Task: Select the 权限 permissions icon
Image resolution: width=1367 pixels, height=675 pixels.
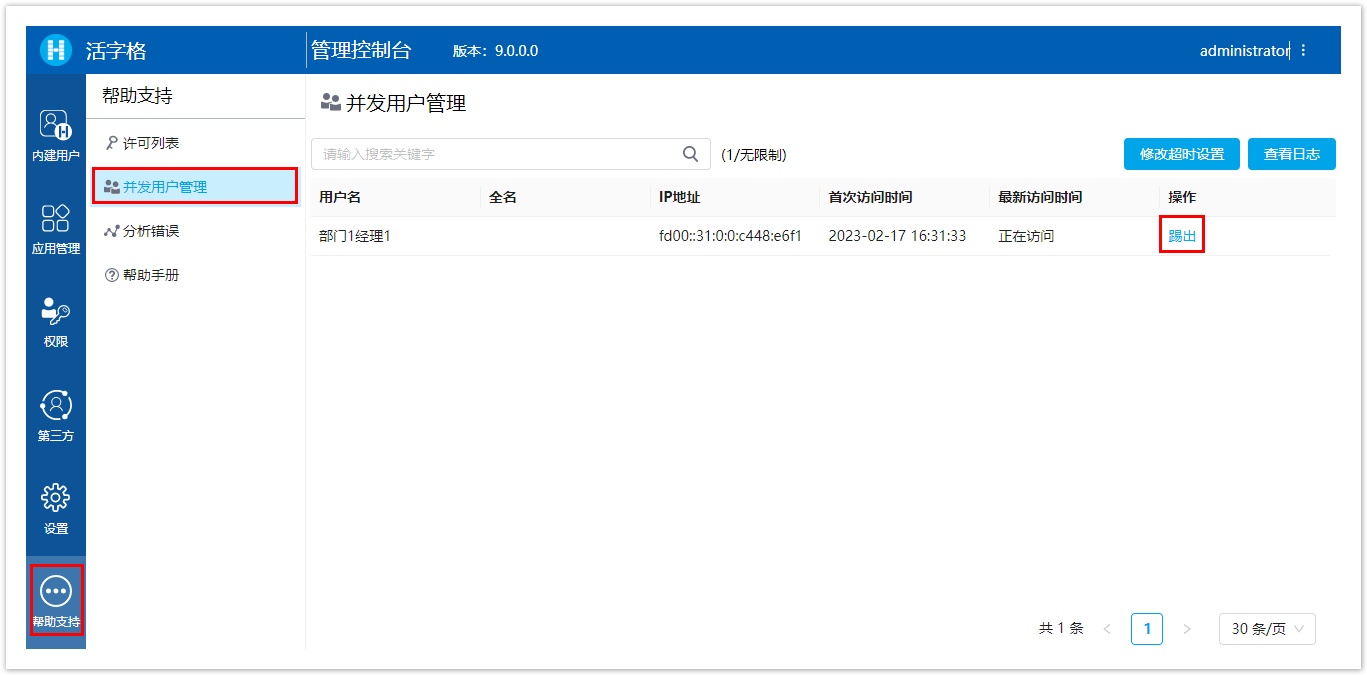Action: (x=56, y=312)
